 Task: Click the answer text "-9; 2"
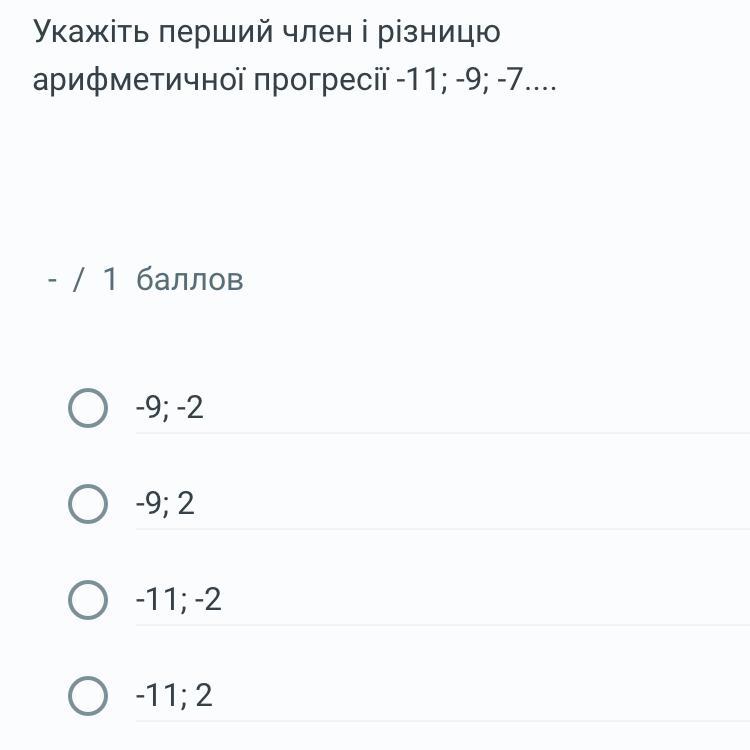165,504
